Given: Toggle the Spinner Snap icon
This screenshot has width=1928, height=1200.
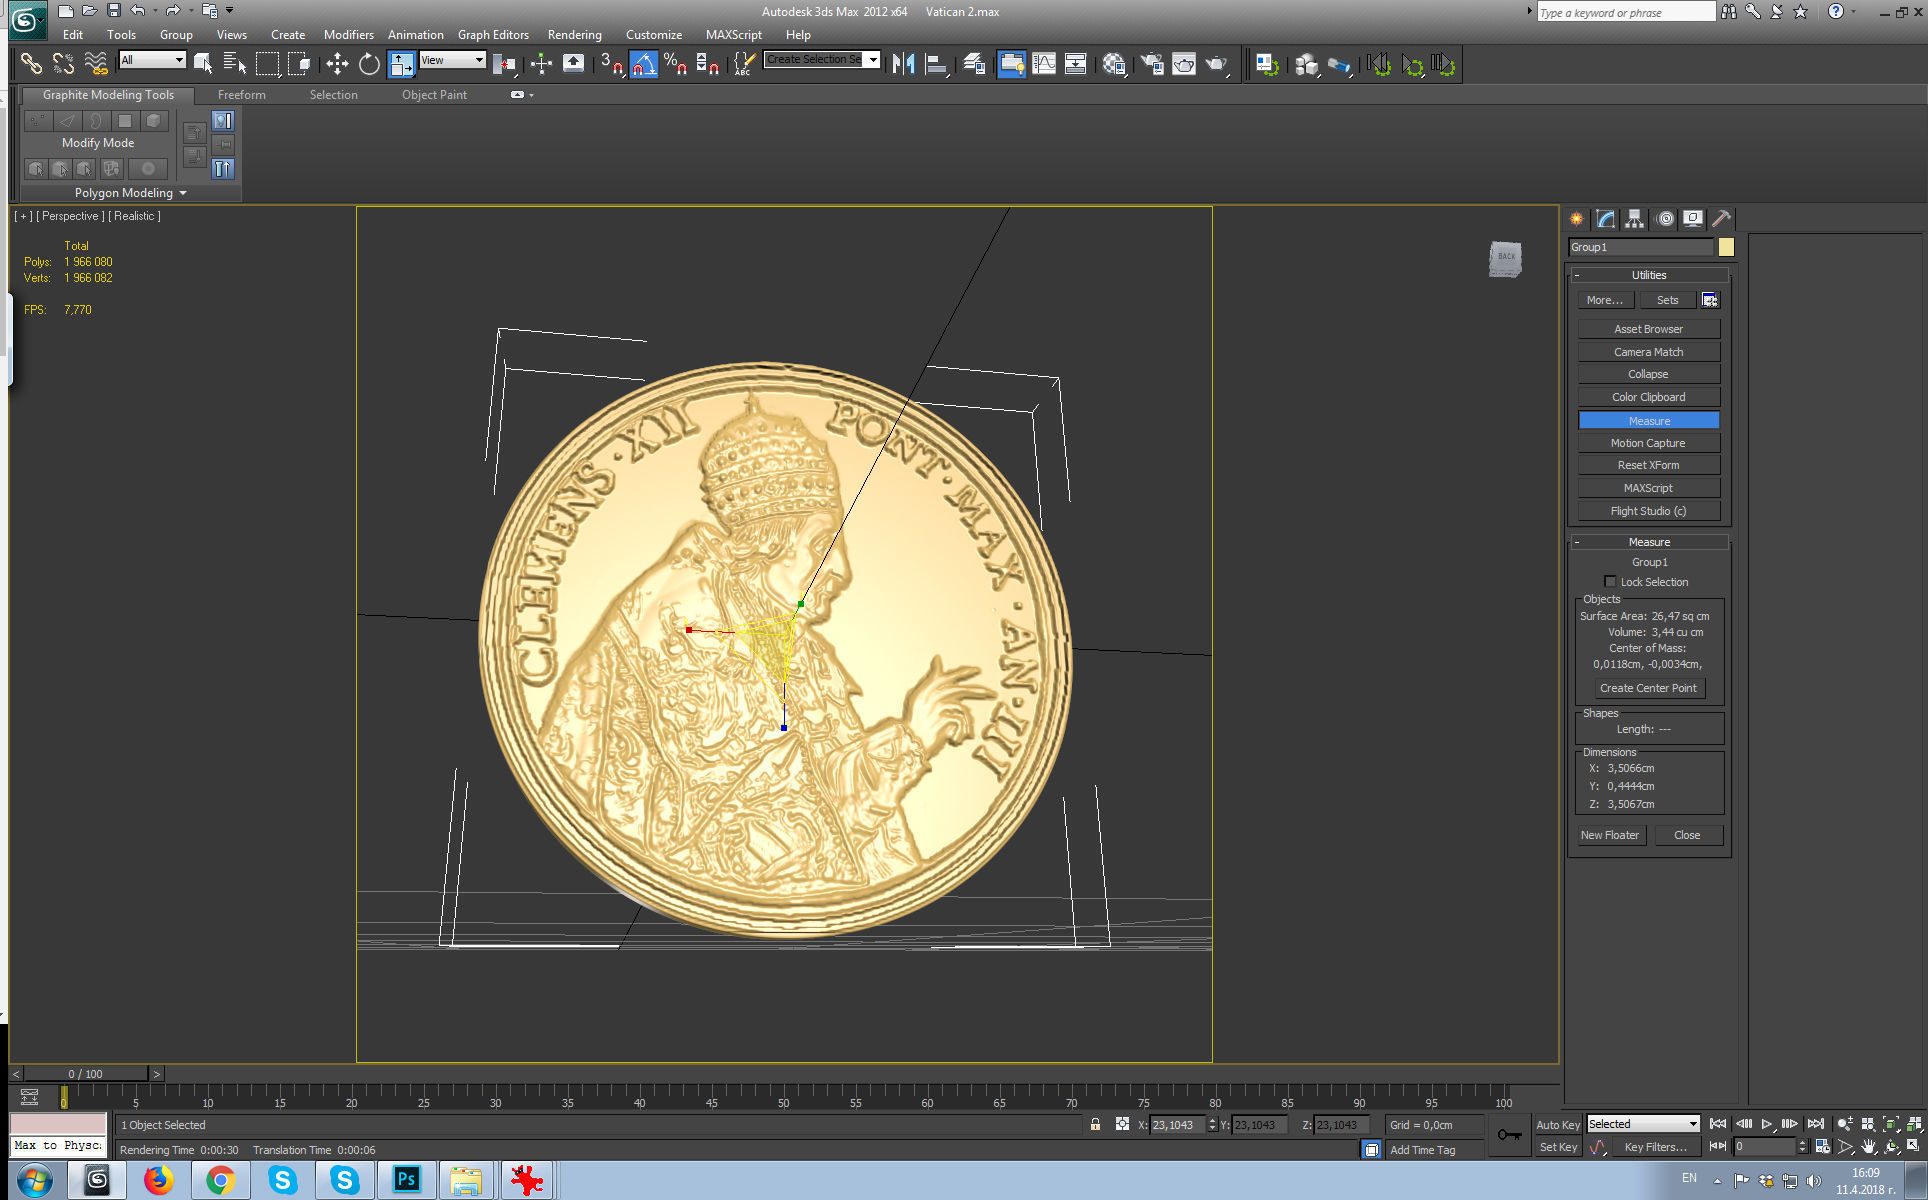Looking at the screenshot, I should pyautogui.click(x=708, y=64).
